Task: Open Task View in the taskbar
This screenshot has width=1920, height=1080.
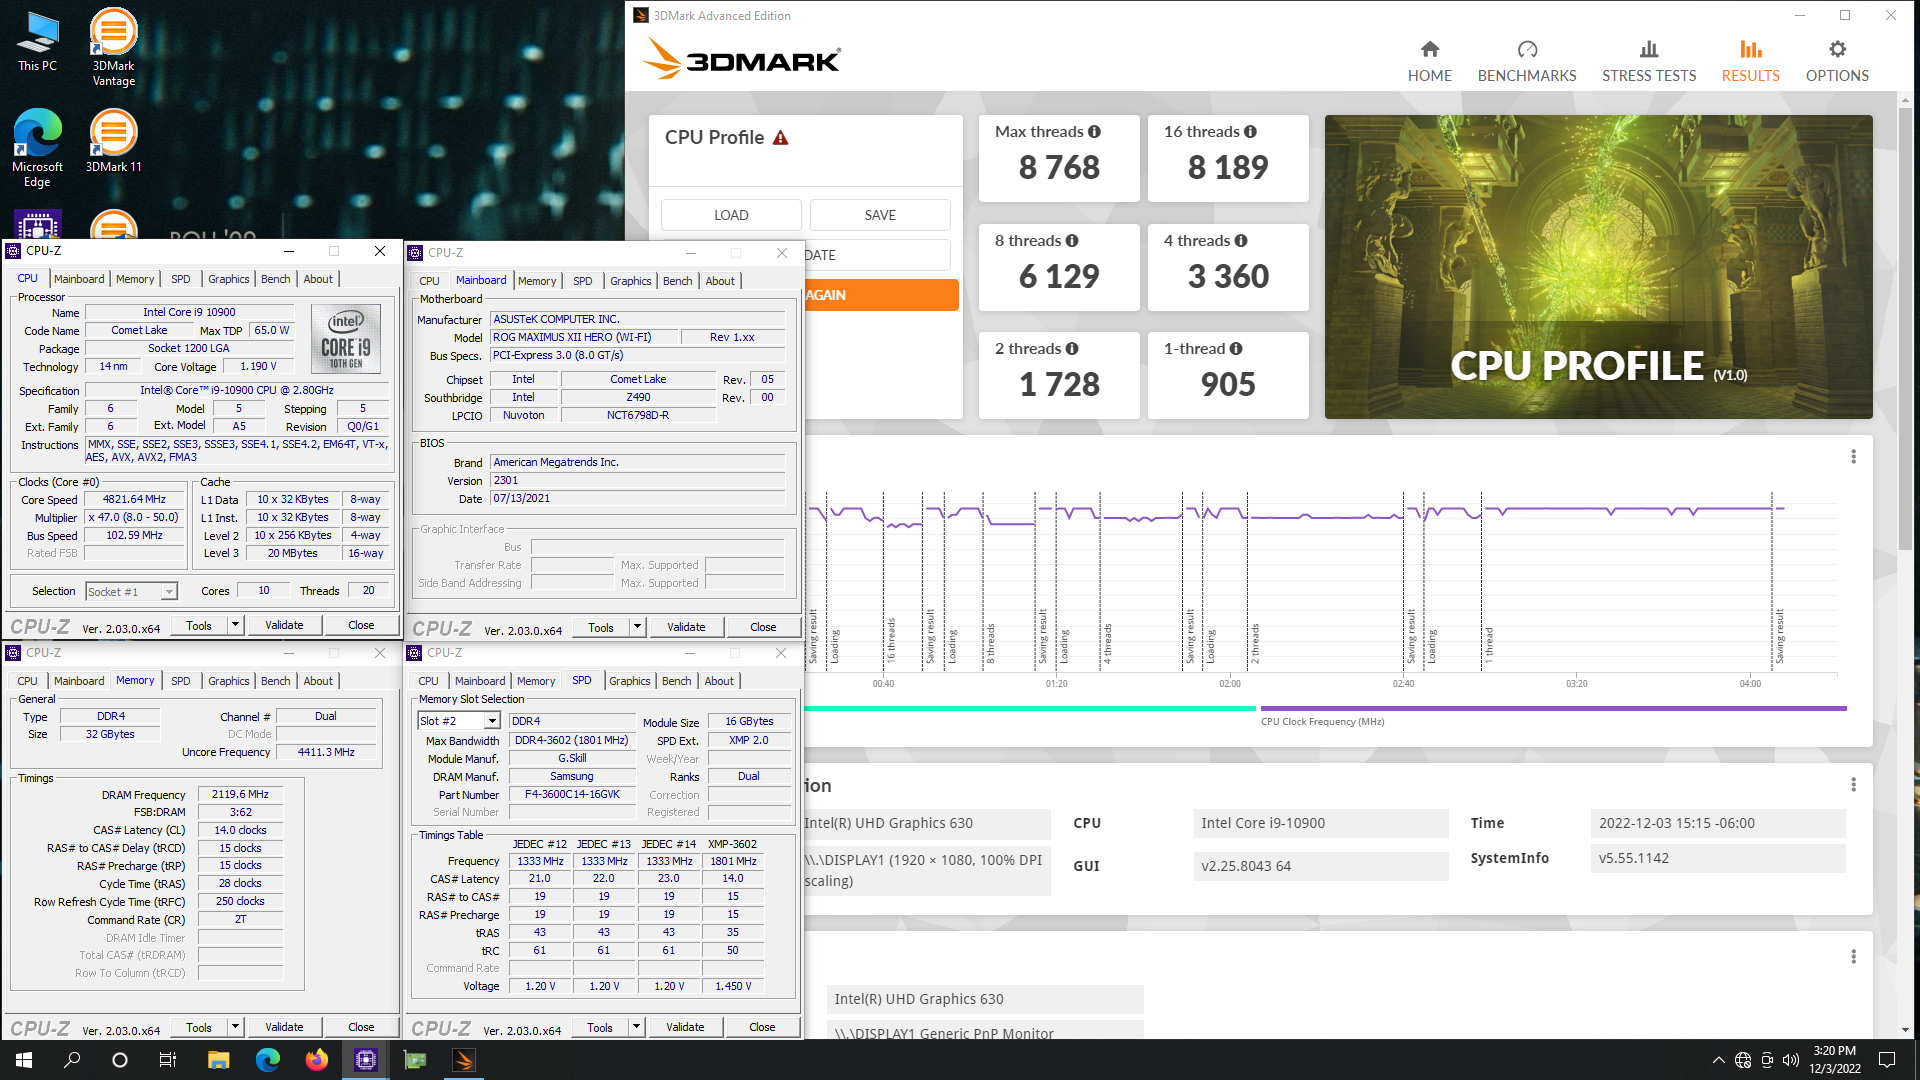Action: 168,1060
